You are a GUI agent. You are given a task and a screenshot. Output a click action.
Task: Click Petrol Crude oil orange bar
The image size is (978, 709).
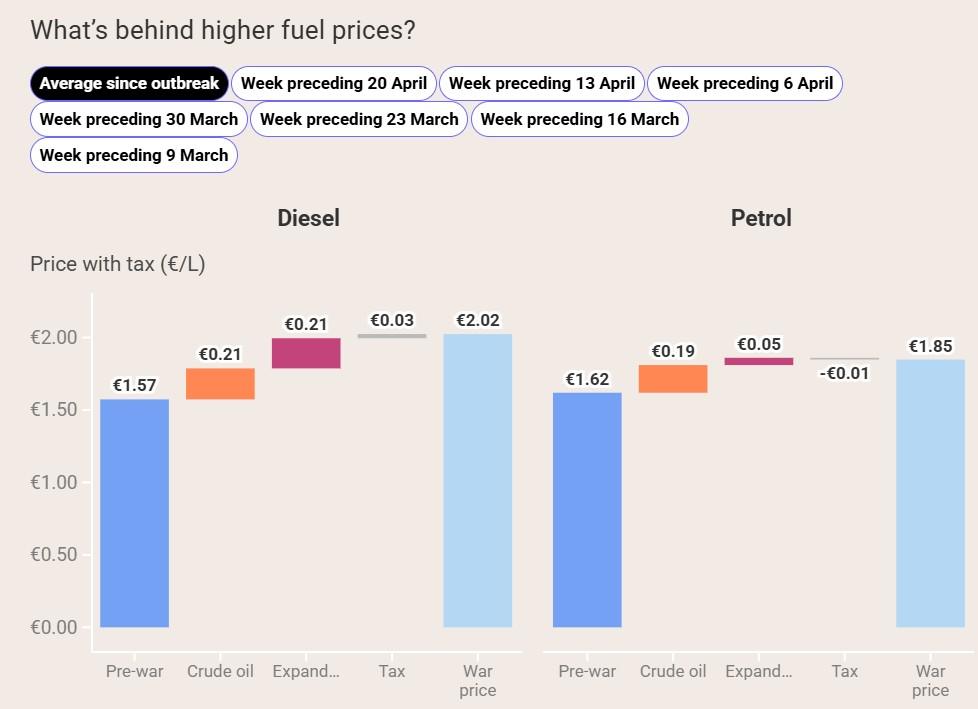point(673,378)
